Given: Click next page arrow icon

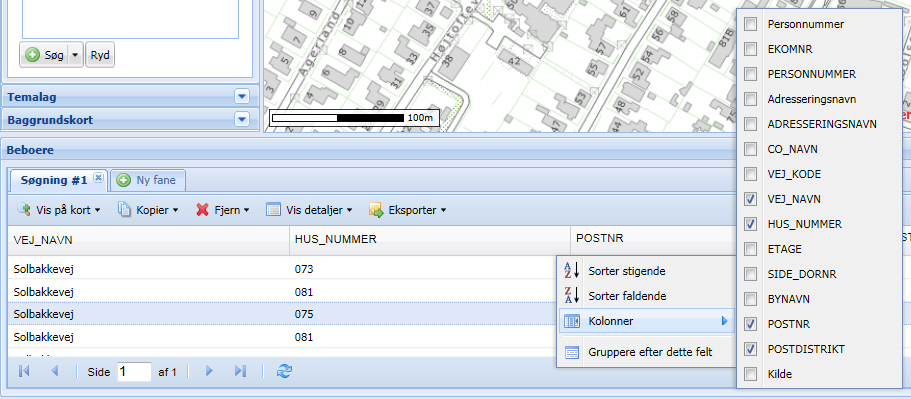Looking at the screenshot, I should tap(210, 371).
